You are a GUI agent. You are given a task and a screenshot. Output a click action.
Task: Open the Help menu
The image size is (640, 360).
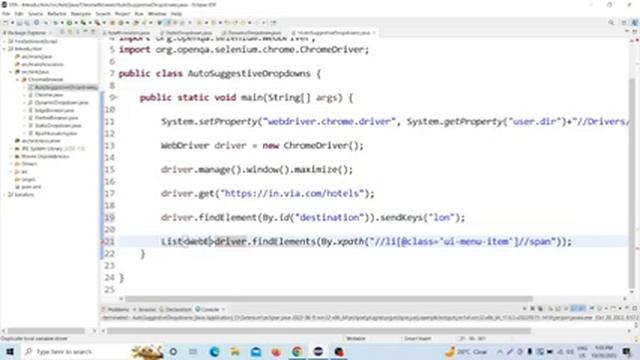[176, 14]
